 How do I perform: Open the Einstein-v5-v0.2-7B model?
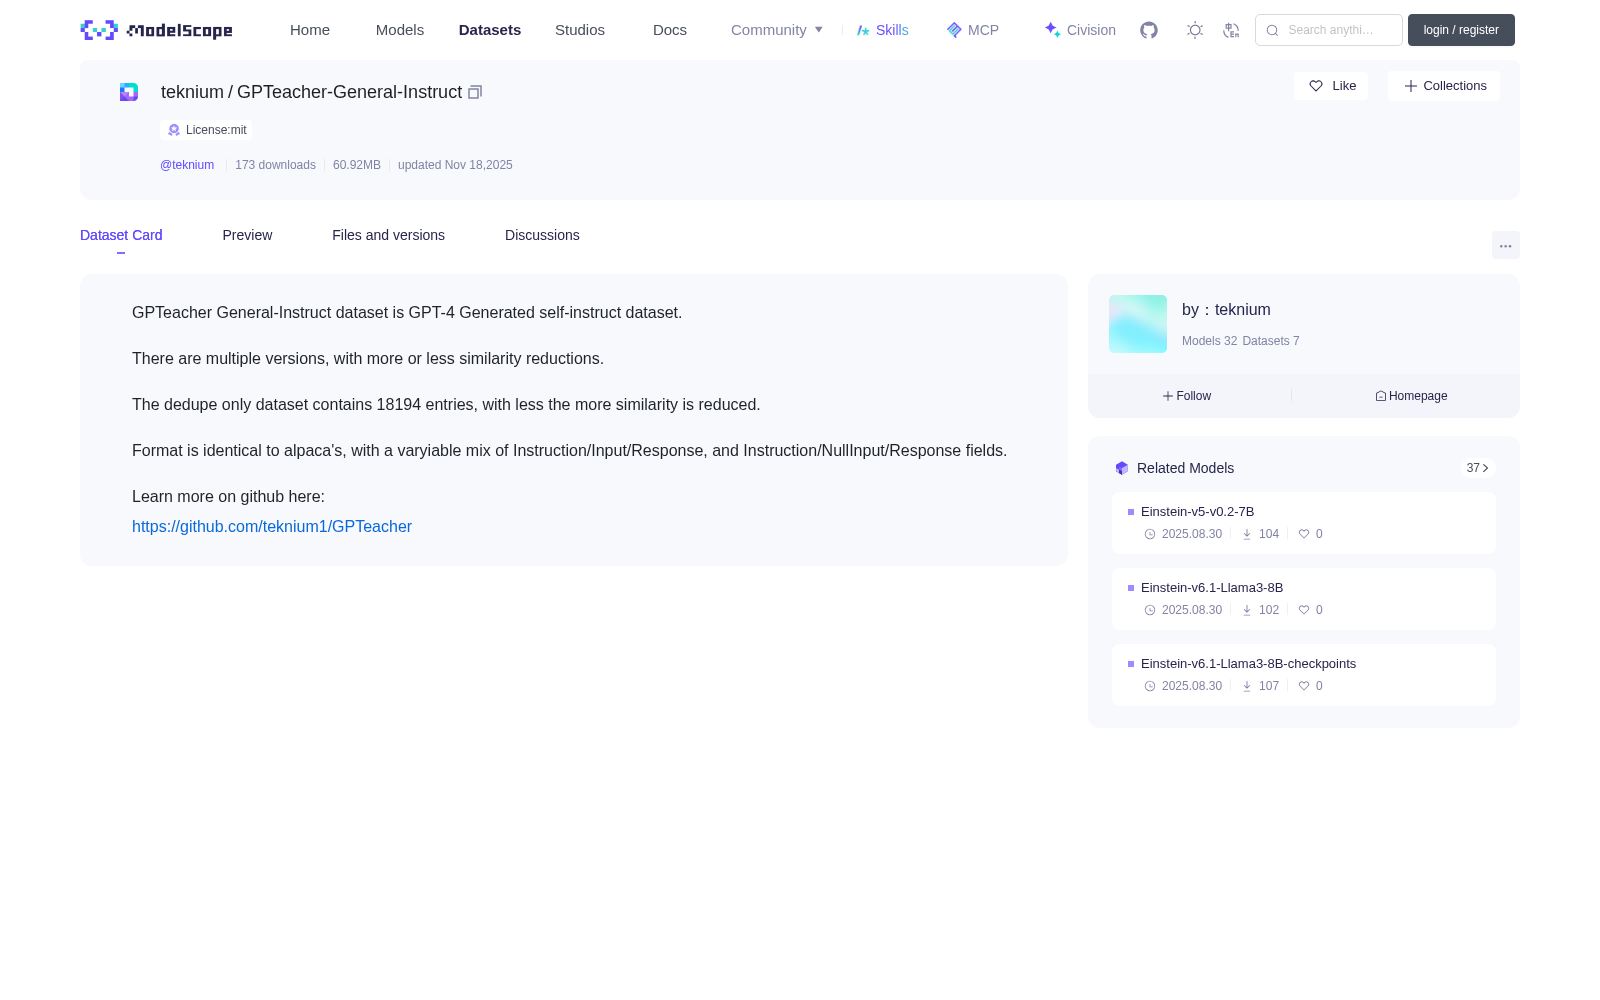point(1197,512)
